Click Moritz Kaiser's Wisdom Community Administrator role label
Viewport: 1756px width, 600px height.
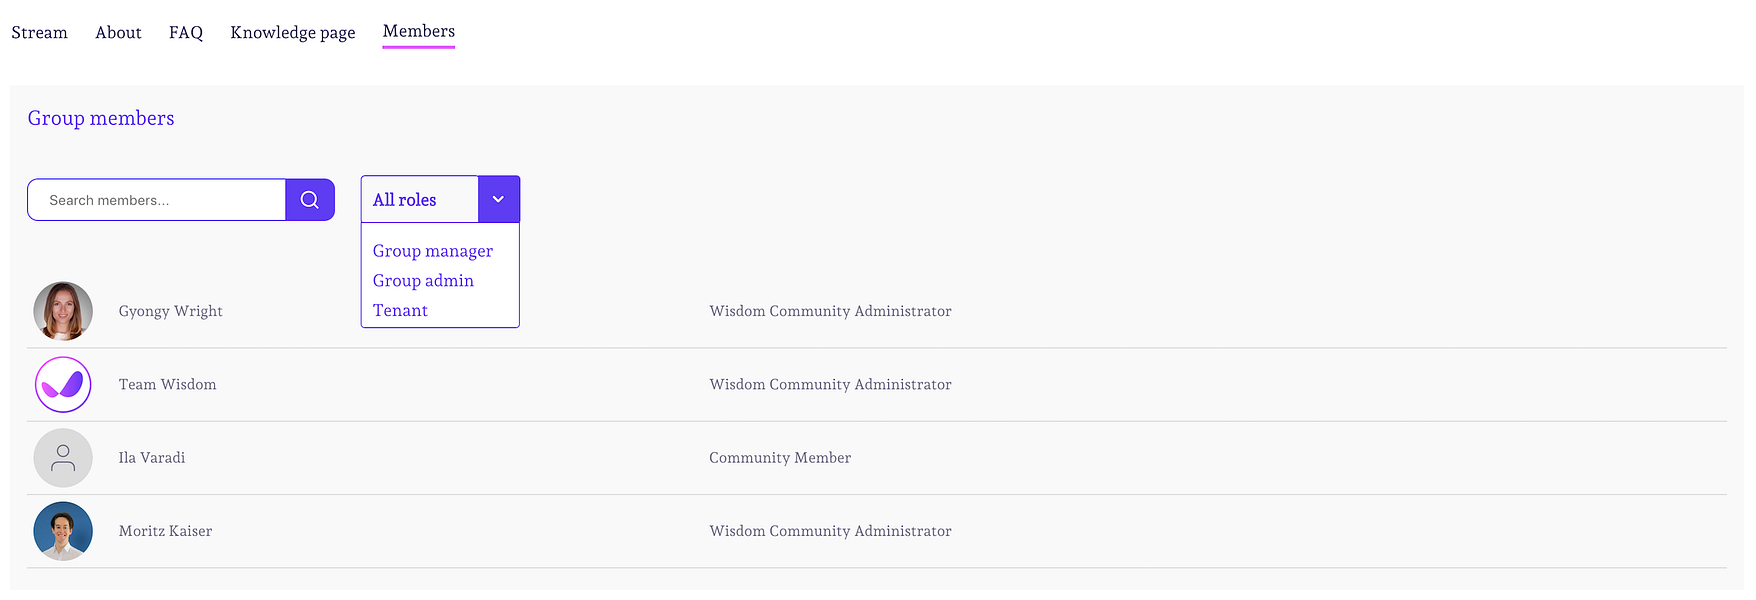pyautogui.click(x=830, y=531)
